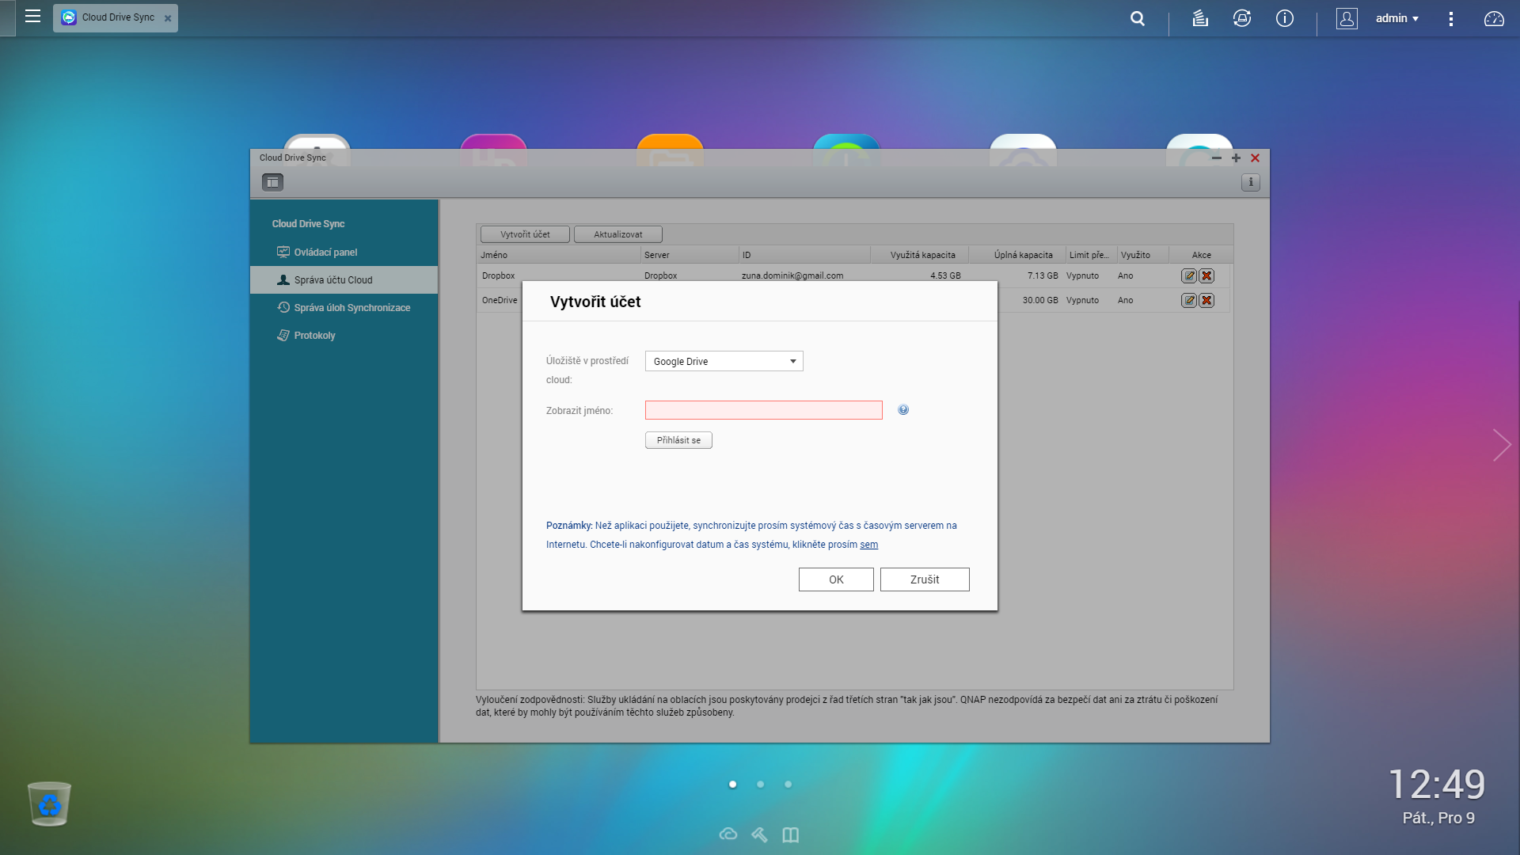This screenshot has width=1520, height=855.
Task: Expand the cloud storage dropdown (Google Drive)
Action: click(724, 361)
